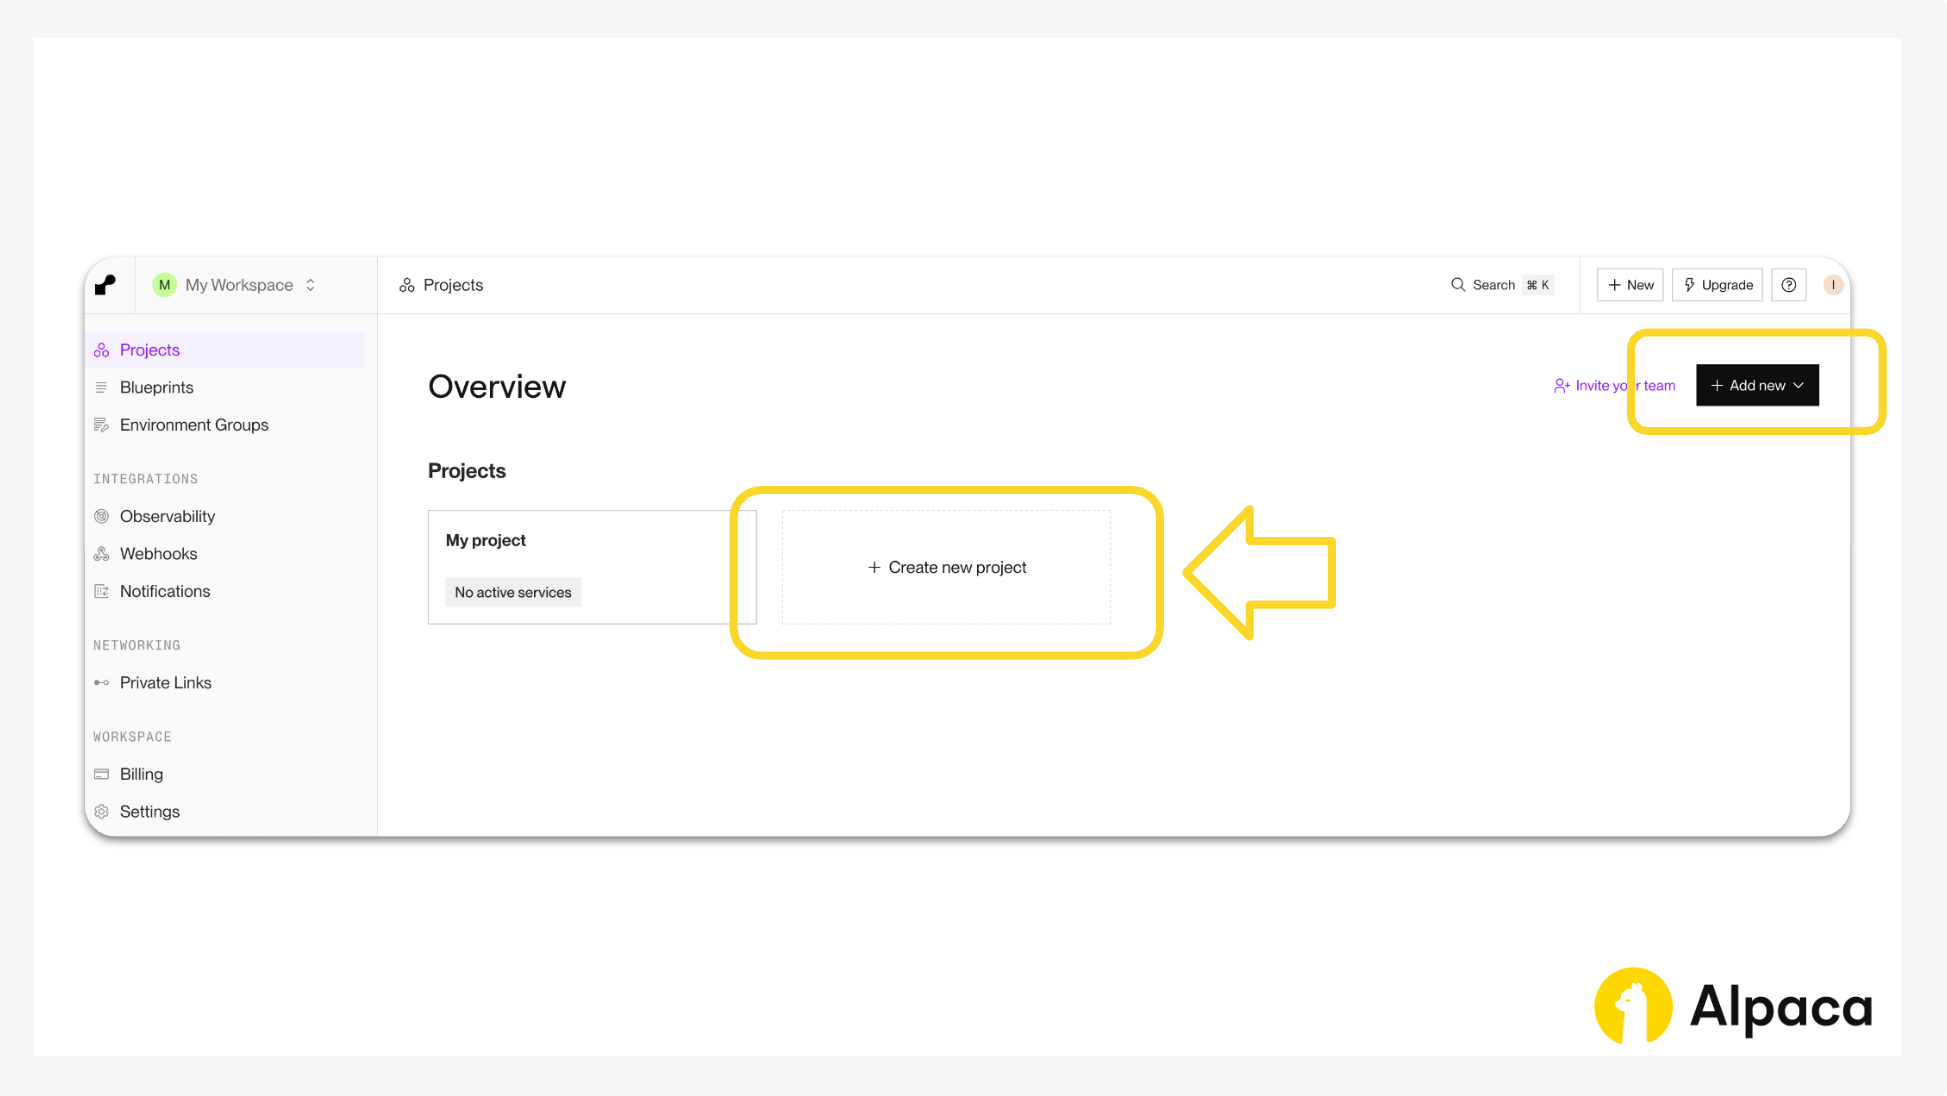Open Notifications in sidebar

[x=165, y=591]
